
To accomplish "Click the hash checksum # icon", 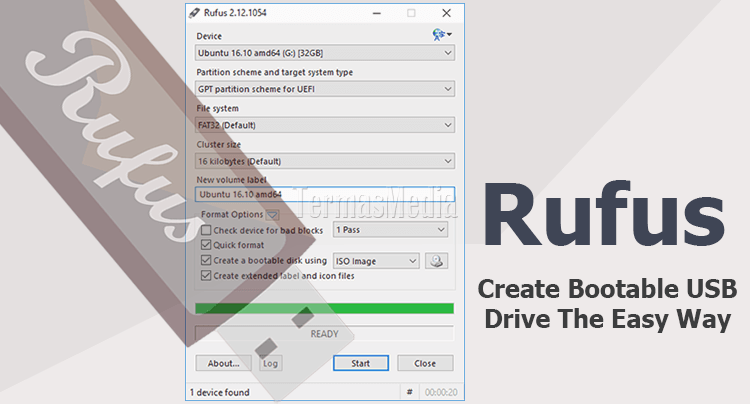I will (409, 392).
